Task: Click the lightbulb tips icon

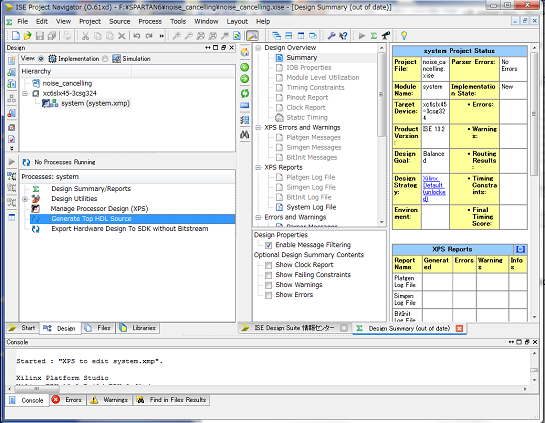Action: coord(404,35)
